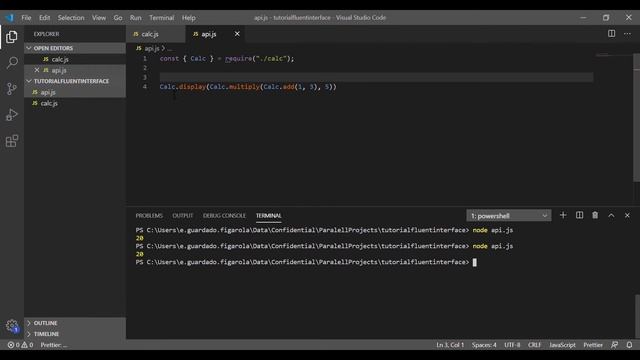Click the api.js breadcrumb in editor
The width and height of the screenshot is (640, 360).
(152, 48)
